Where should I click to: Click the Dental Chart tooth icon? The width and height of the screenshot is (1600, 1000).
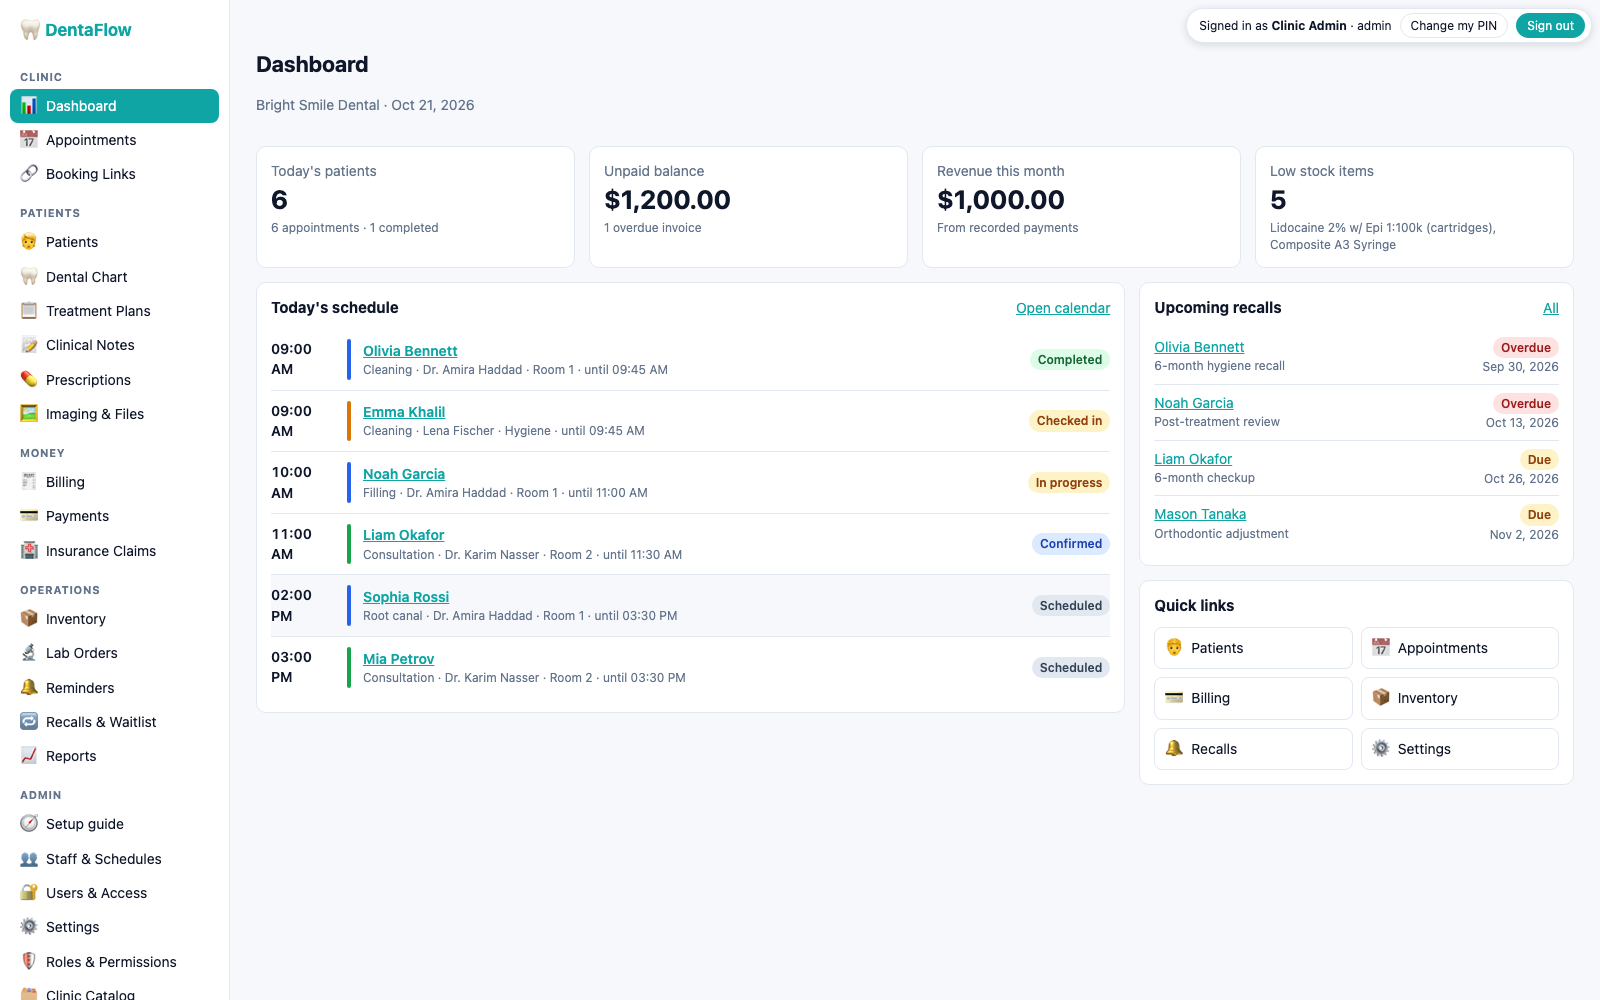point(29,277)
